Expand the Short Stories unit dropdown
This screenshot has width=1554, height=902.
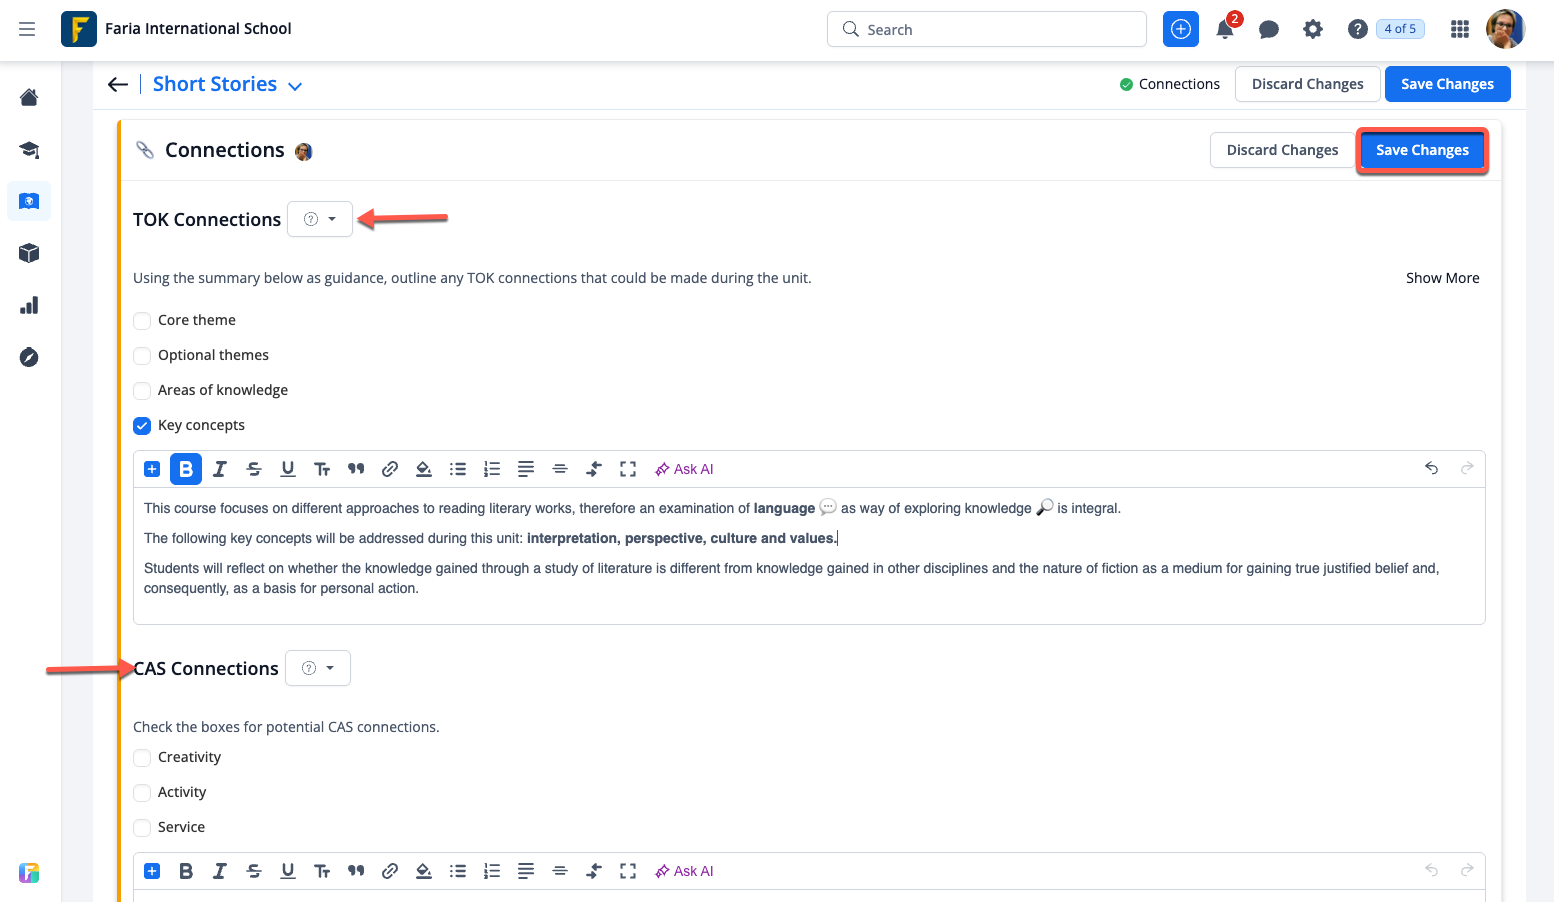coord(295,86)
